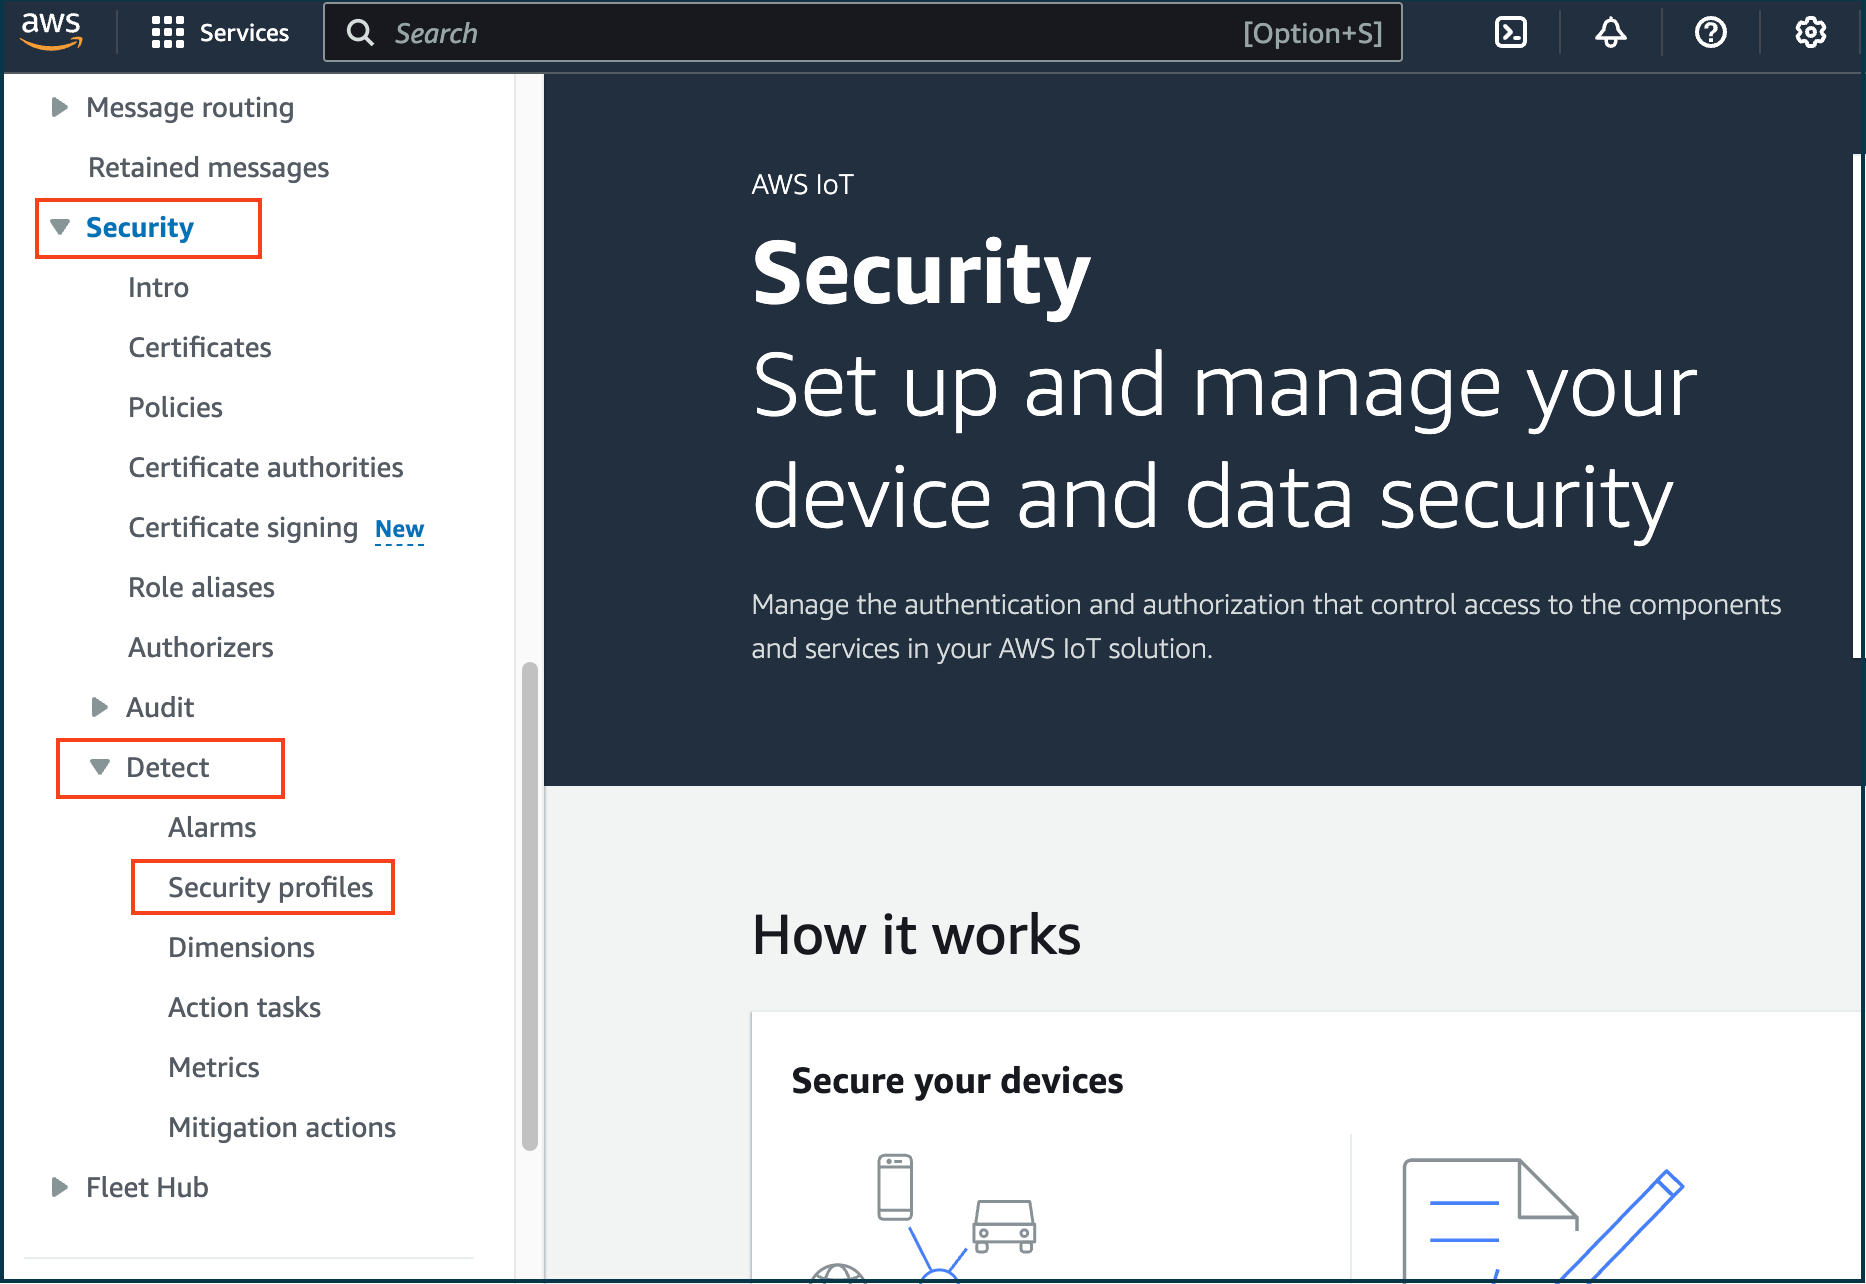Open Certificate authorities
Screen dimensions: 1866x1284
pos(266,467)
